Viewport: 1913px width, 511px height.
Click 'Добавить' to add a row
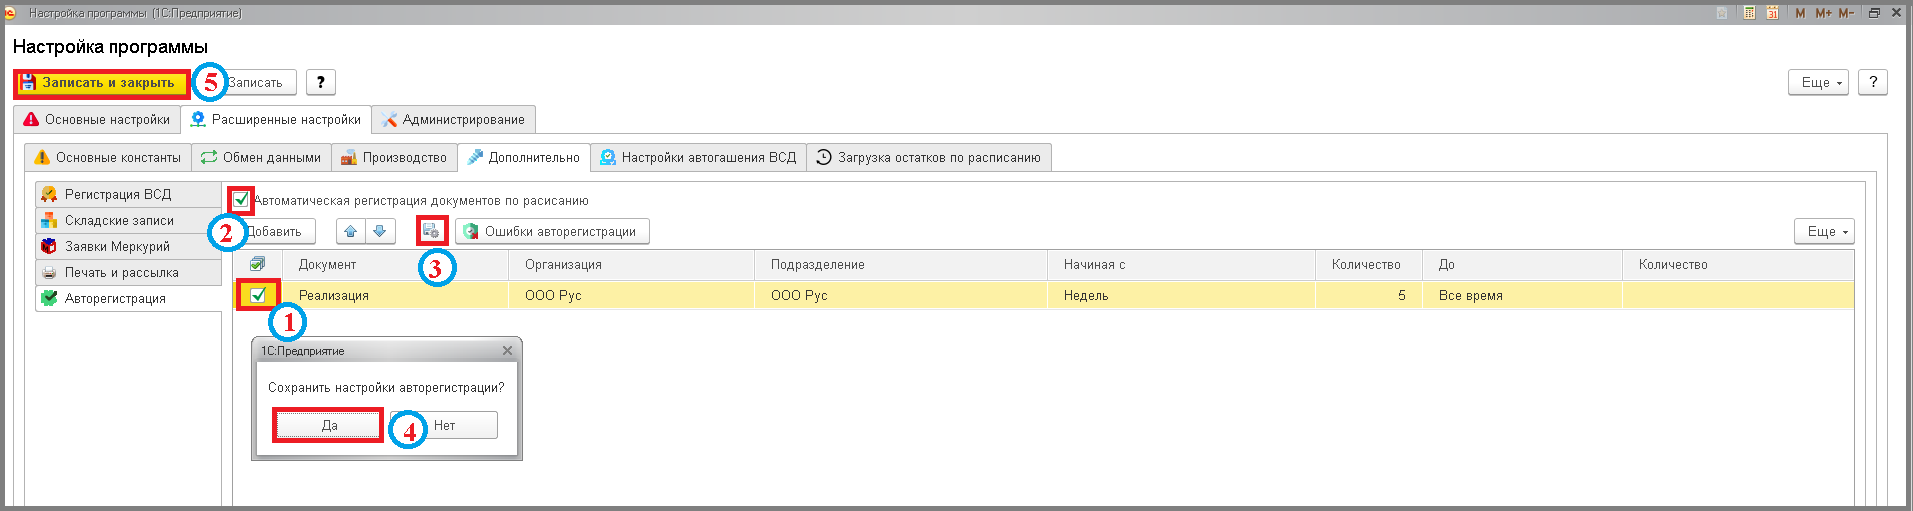pyautogui.click(x=274, y=231)
